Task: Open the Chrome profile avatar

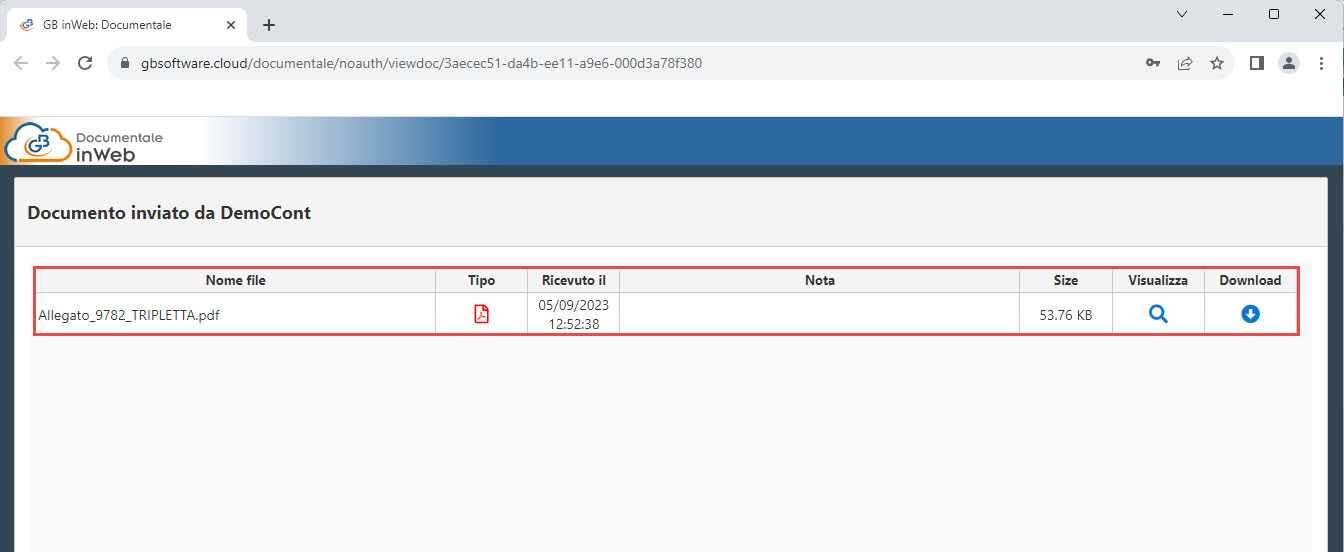Action: pyautogui.click(x=1289, y=63)
